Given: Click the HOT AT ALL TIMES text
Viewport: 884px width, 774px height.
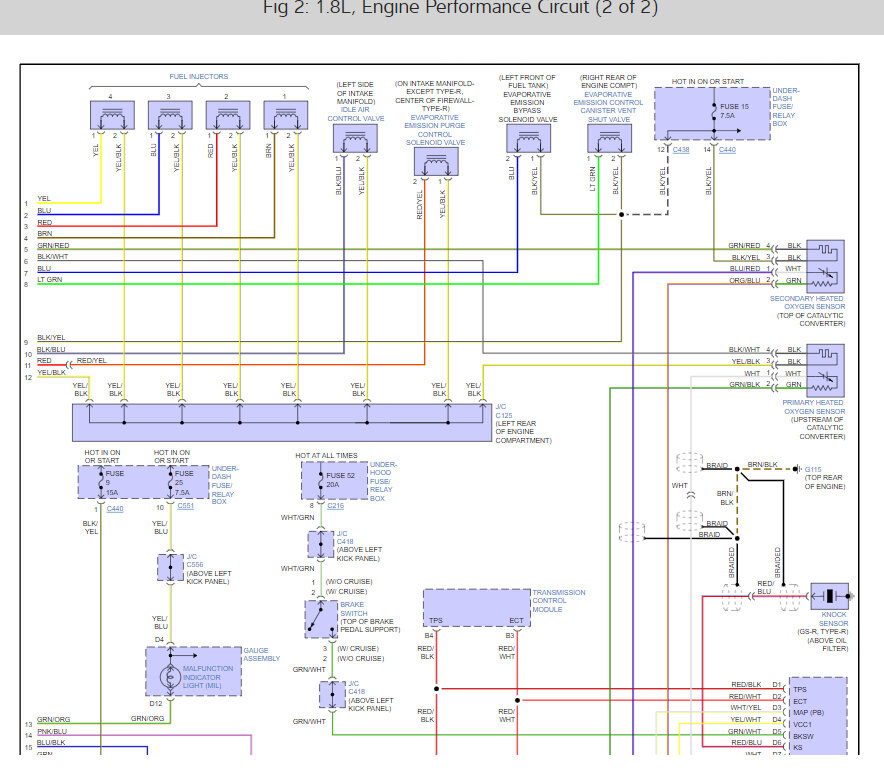Looking at the screenshot, I should pyautogui.click(x=326, y=455).
